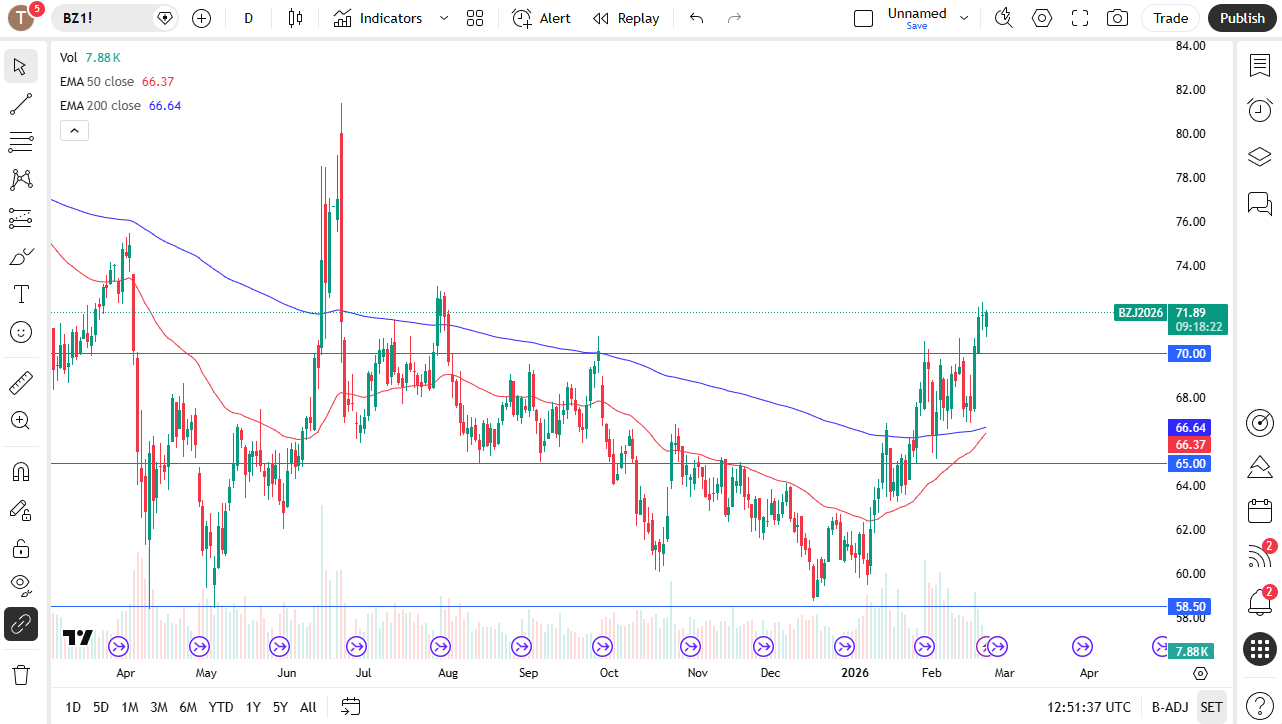The image size is (1282, 724).
Task: Open the Indicators menu
Action: (x=378, y=18)
